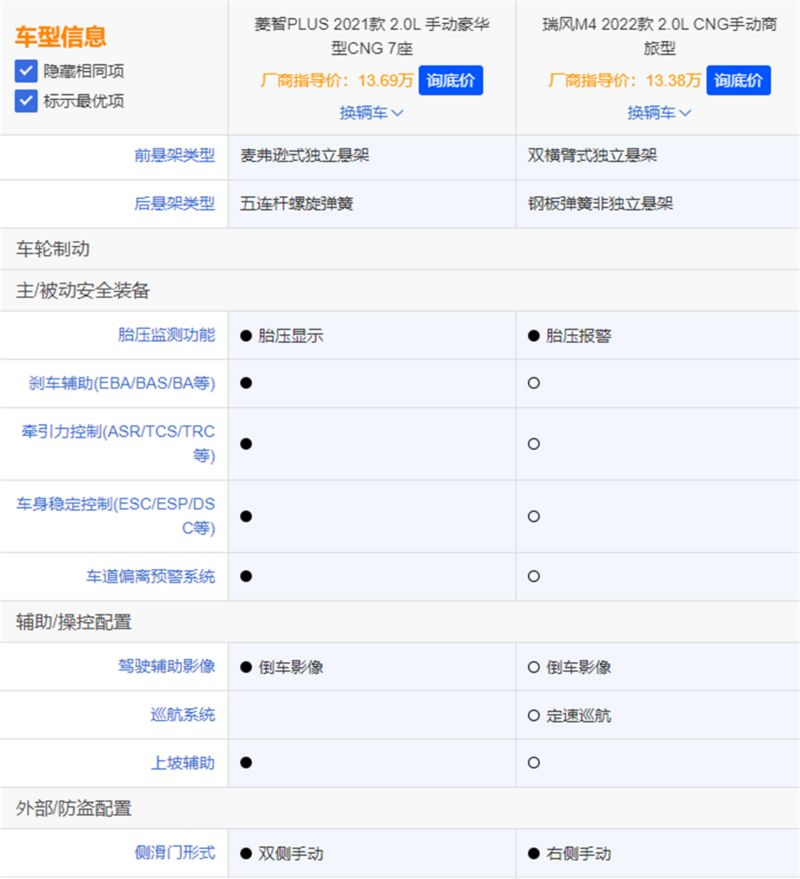Collapse the 辅助/操控配置 section header
This screenshot has width=800, height=879.
click(x=400, y=622)
